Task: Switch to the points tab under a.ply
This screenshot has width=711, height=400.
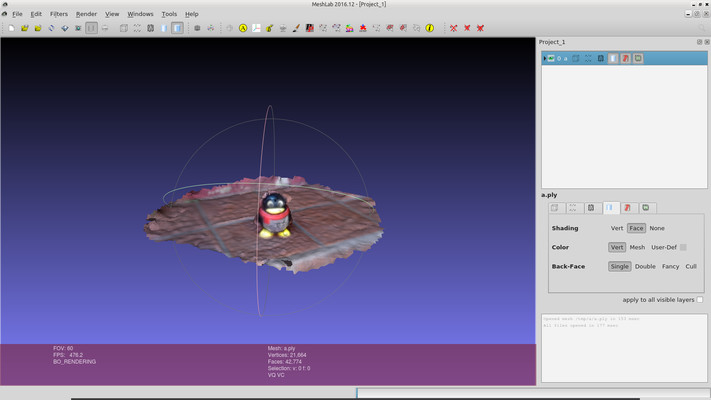Action: click(573, 208)
